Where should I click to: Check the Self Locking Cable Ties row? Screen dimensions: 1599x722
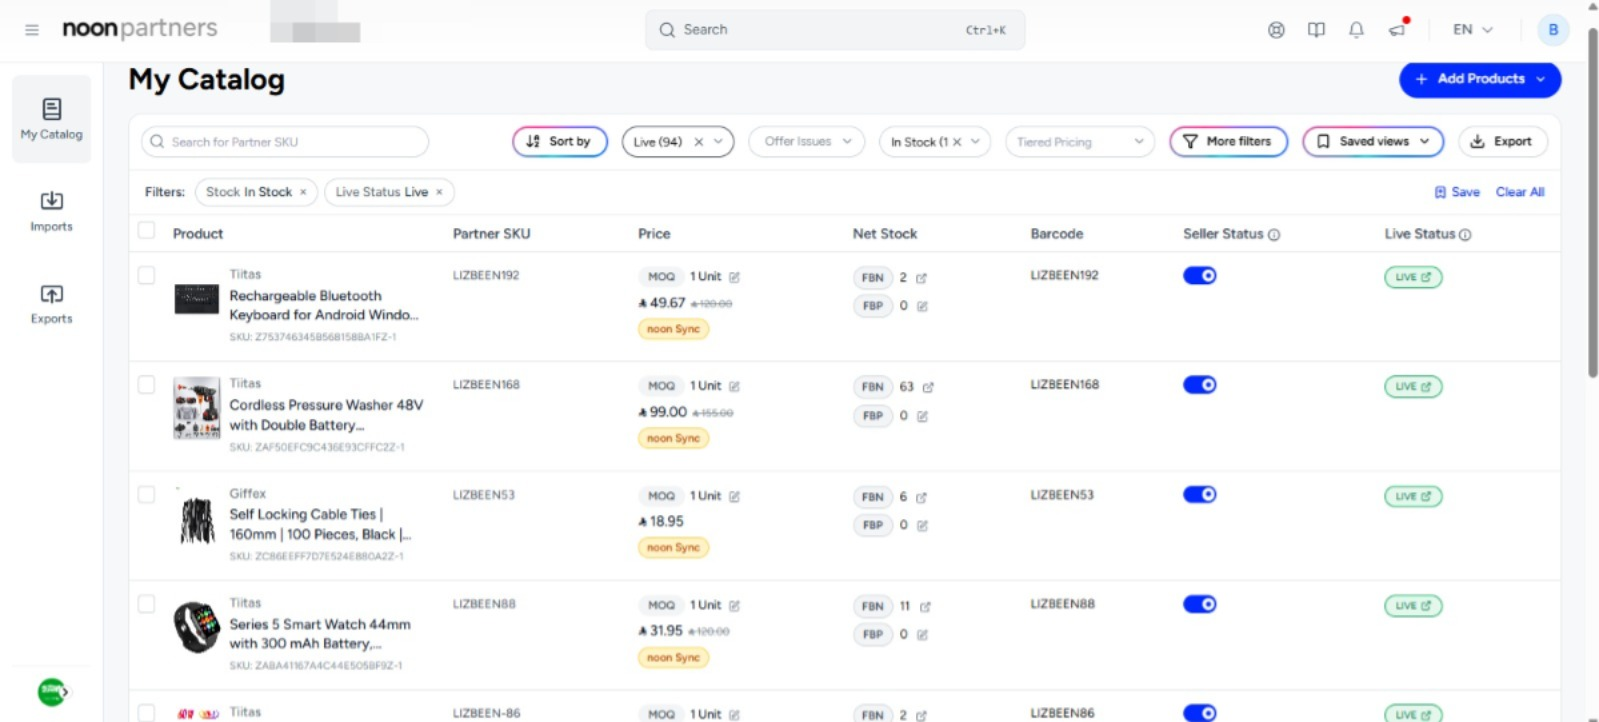click(x=147, y=494)
